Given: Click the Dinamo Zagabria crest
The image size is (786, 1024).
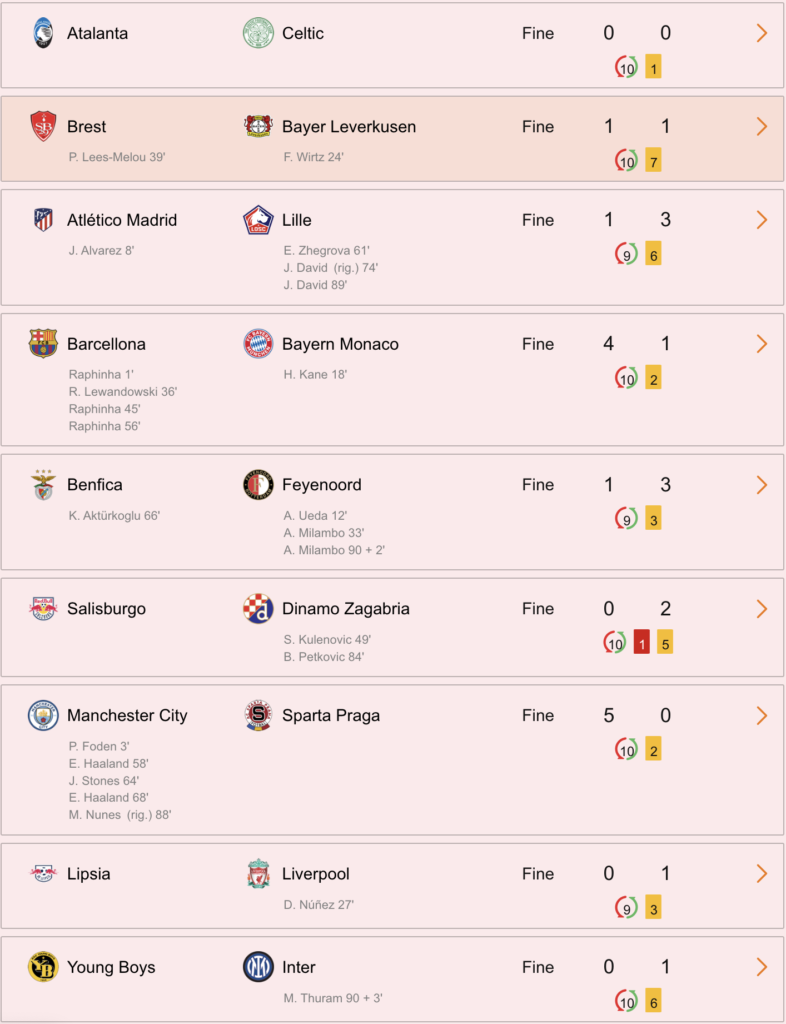Looking at the screenshot, I should (x=258, y=609).
